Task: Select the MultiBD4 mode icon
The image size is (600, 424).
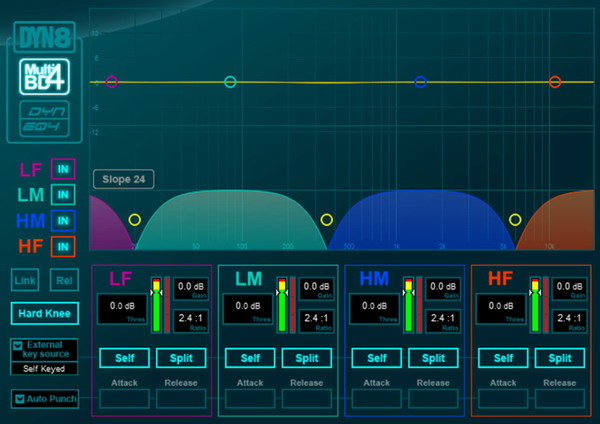Action: [42, 78]
